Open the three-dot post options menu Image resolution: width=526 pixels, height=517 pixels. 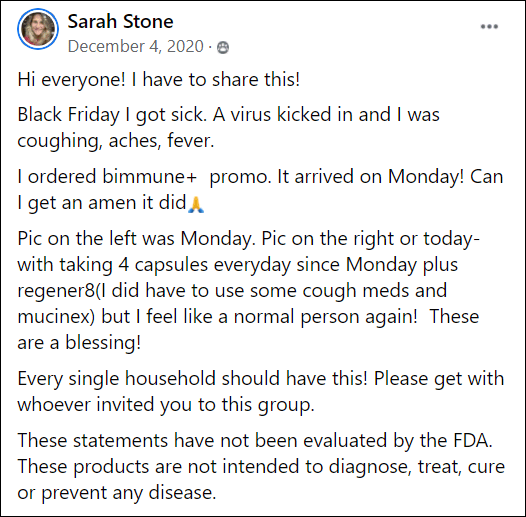tap(489, 27)
